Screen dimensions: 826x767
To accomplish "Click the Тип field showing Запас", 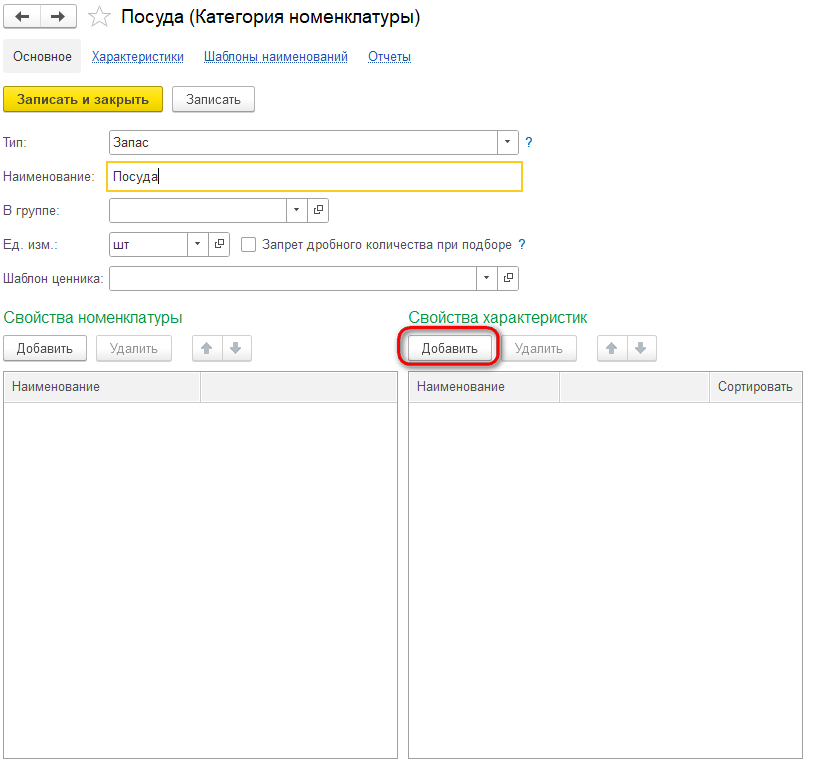I will [x=303, y=142].
